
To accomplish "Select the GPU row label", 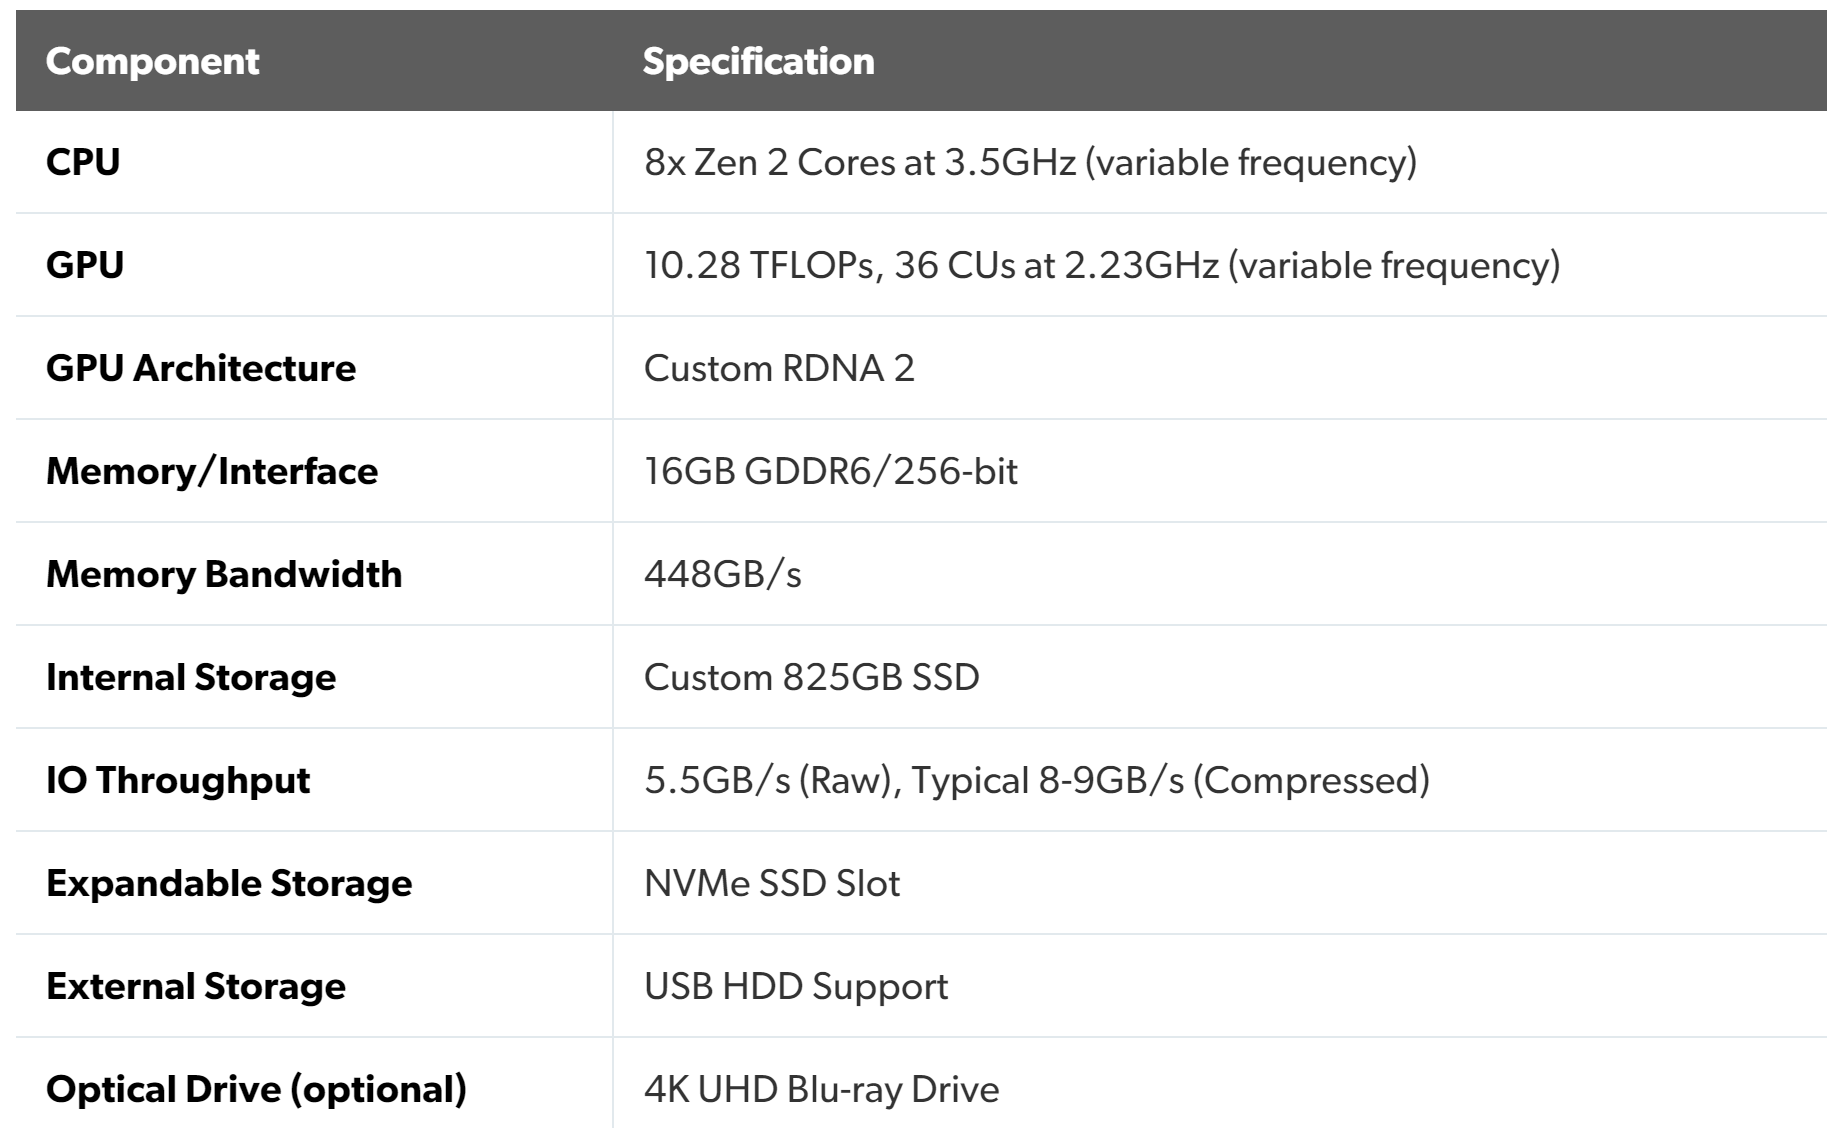I will [85, 265].
